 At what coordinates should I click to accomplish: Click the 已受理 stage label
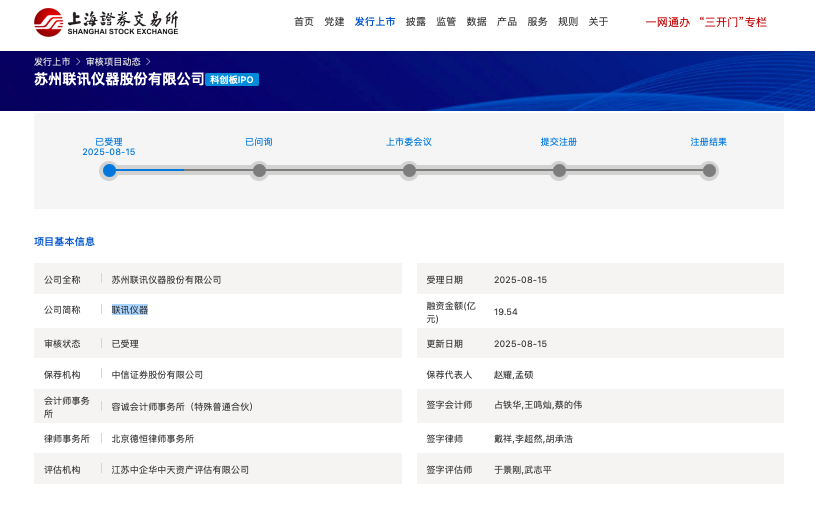pos(109,142)
